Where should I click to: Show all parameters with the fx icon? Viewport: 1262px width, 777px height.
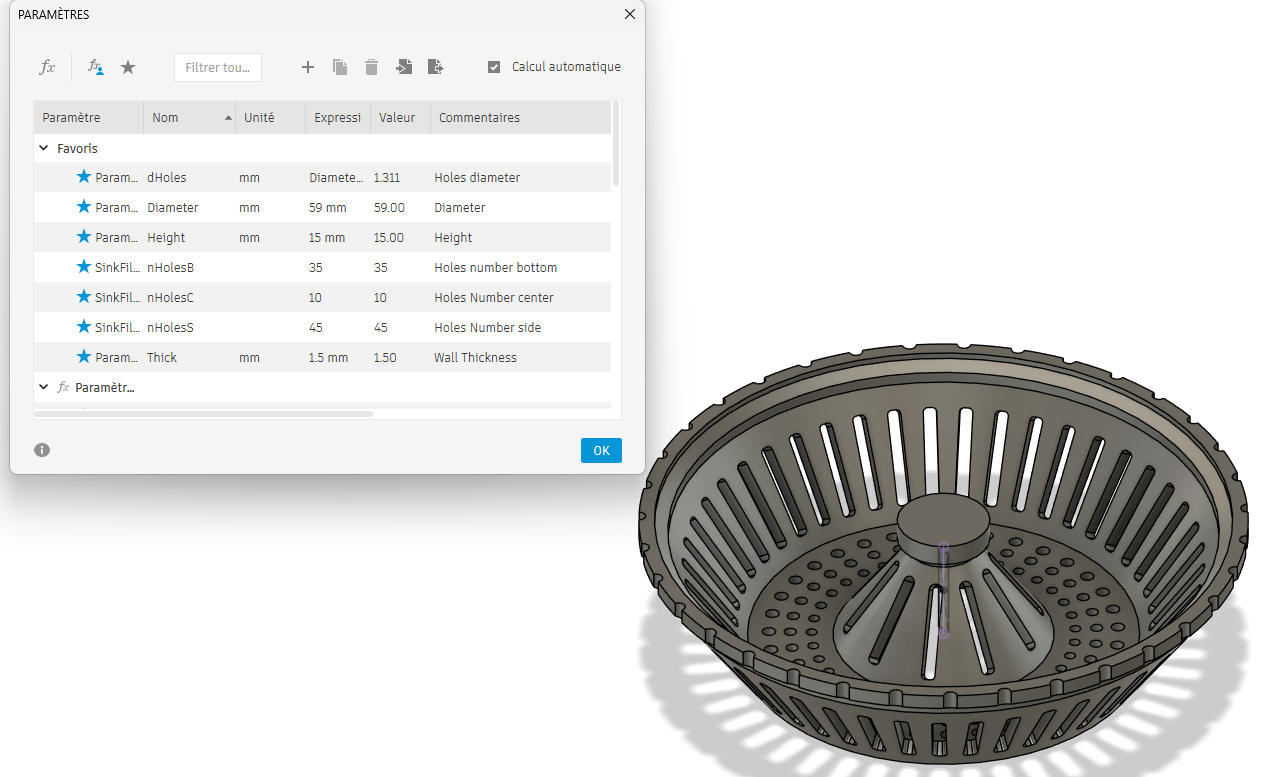coord(47,67)
